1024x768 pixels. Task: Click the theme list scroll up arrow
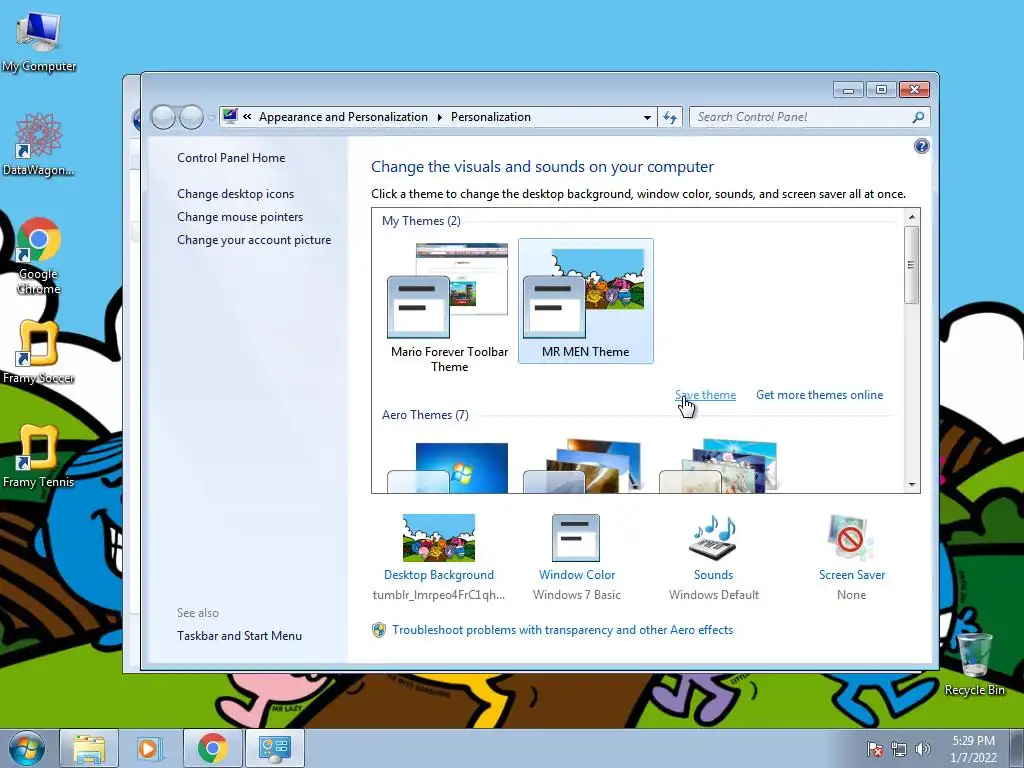coord(912,216)
